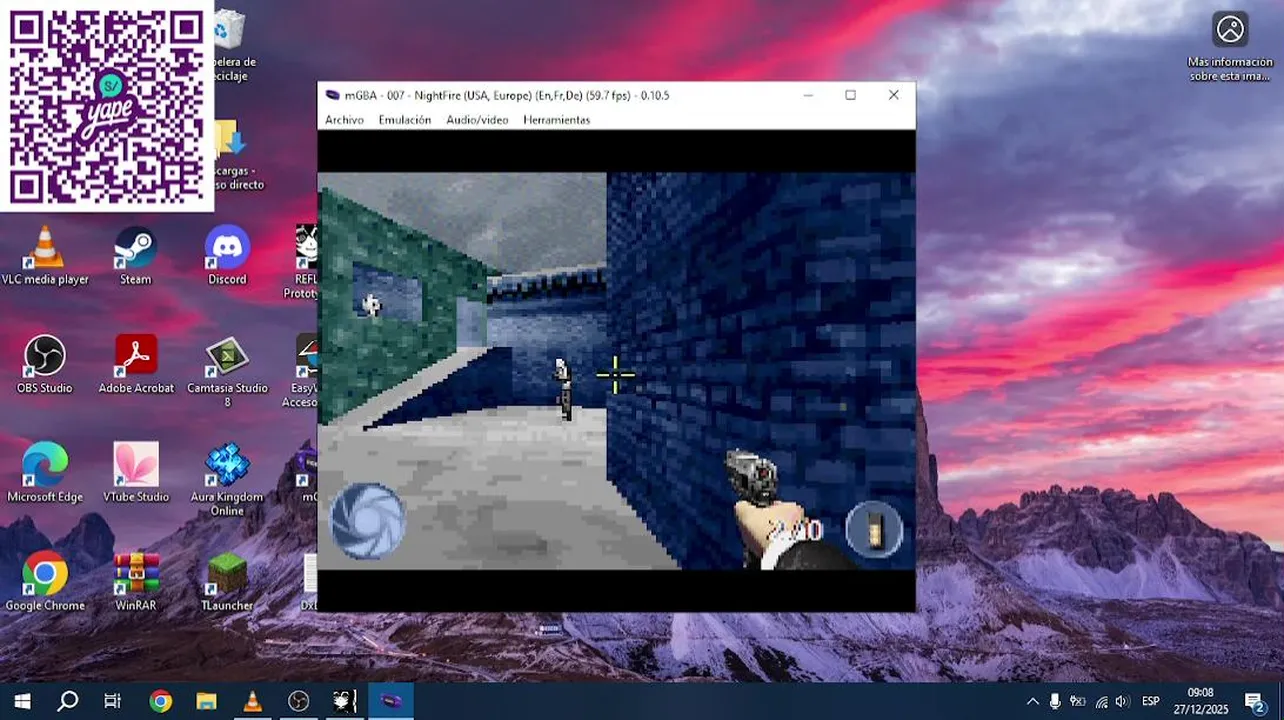
Task: Open Task View from the taskbar
Action: (x=113, y=701)
